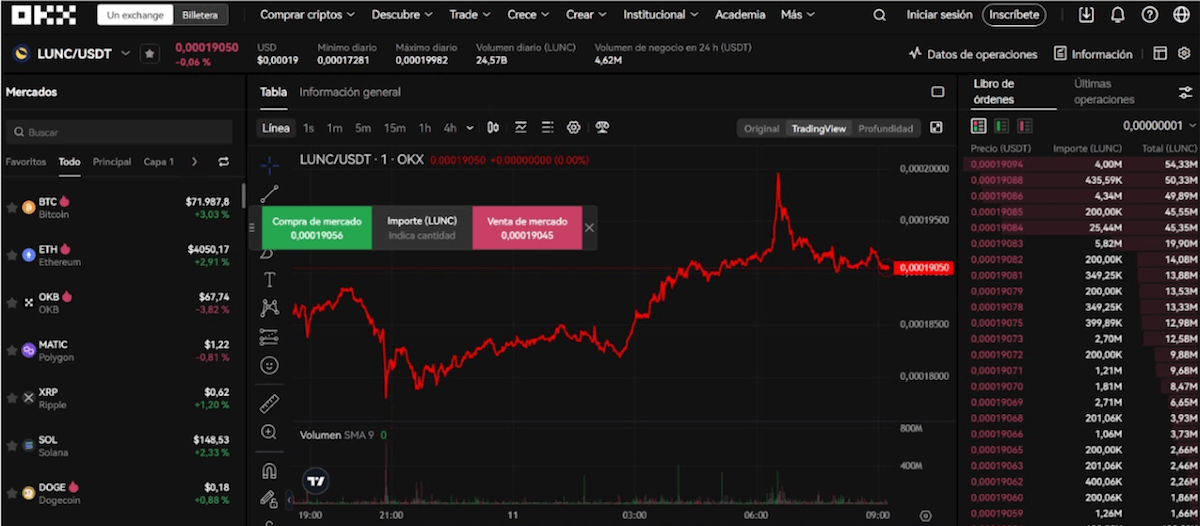This screenshot has height=526, width=1200.
Task: Click Importe (LUNC) quantity field
Action: (422, 228)
